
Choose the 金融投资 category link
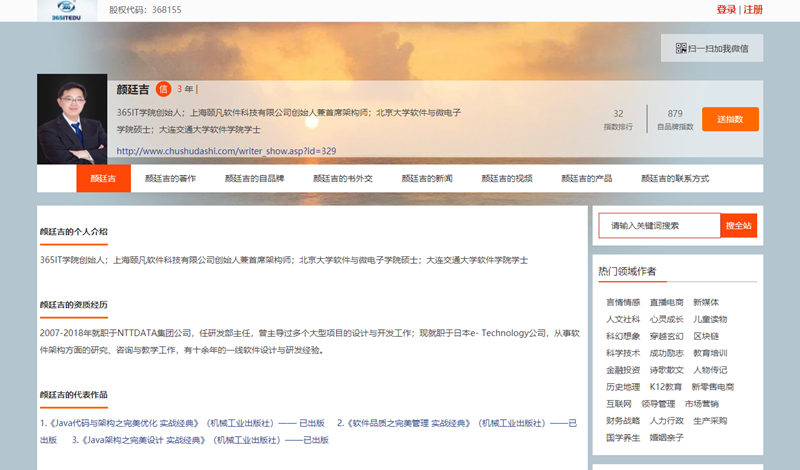click(623, 370)
